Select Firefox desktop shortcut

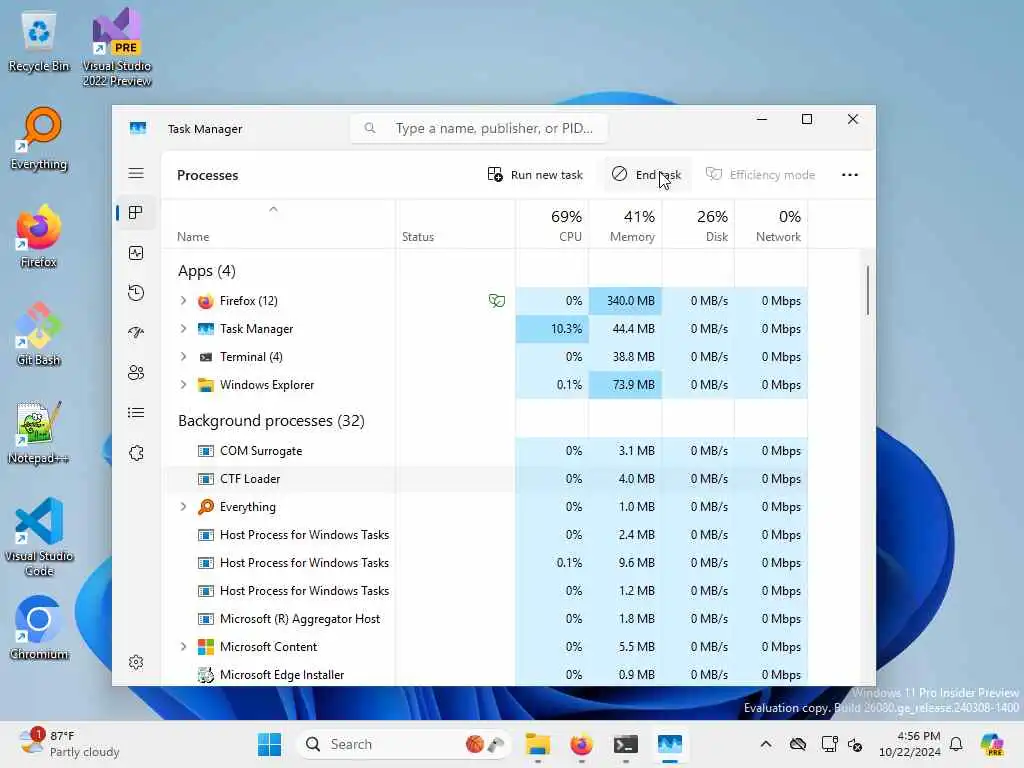[x=39, y=236]
